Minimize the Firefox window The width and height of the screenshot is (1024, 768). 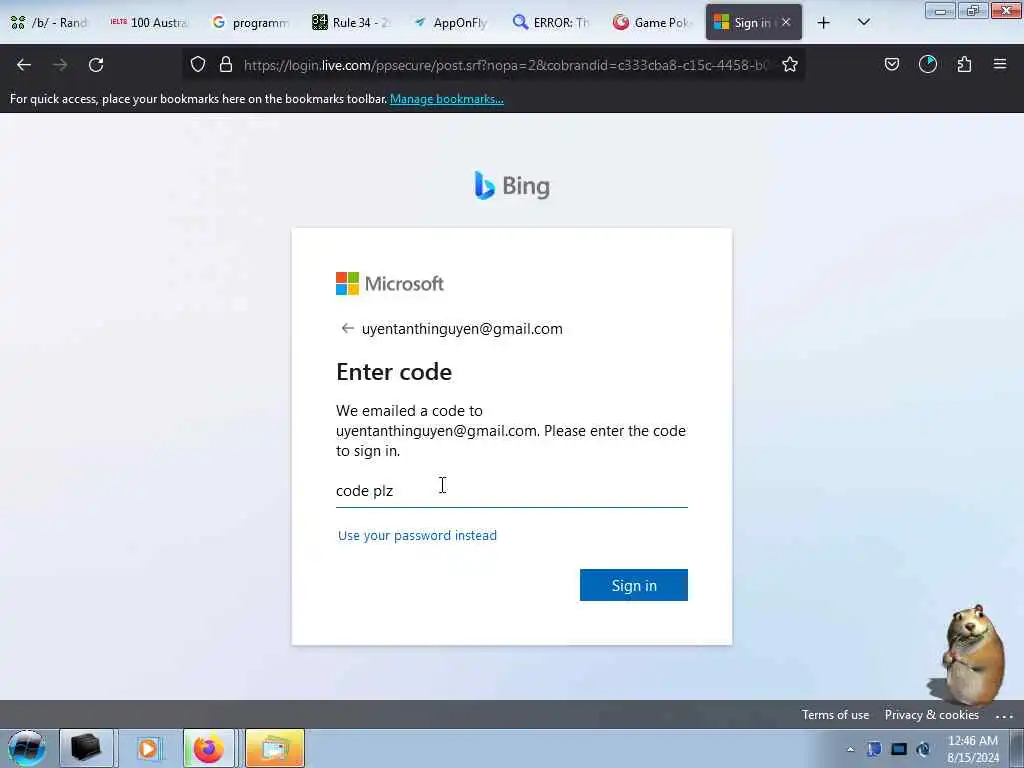coord(940,10)
